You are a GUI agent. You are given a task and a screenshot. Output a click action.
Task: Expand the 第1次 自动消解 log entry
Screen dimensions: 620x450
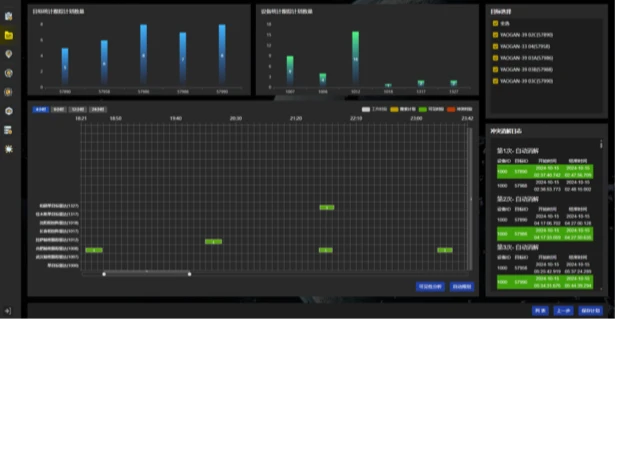518,151
